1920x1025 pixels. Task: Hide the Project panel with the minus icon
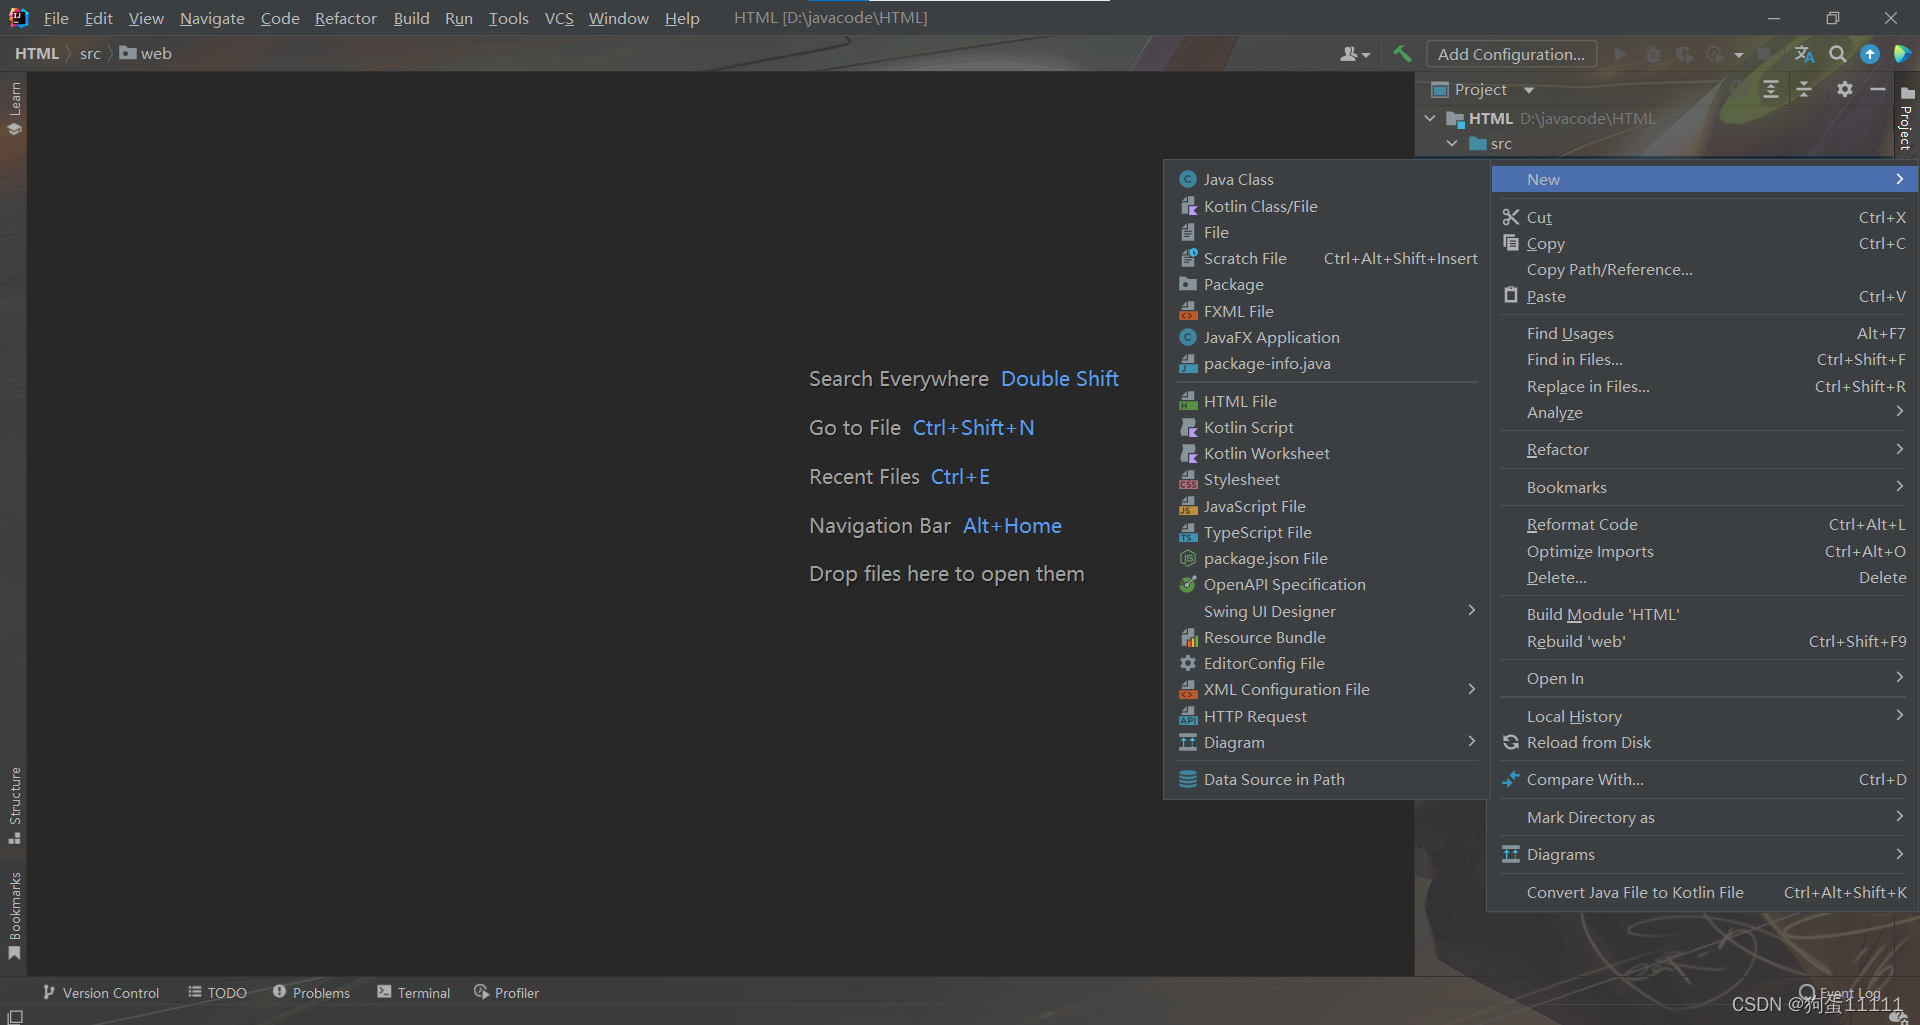click(x=1878, y=90)
